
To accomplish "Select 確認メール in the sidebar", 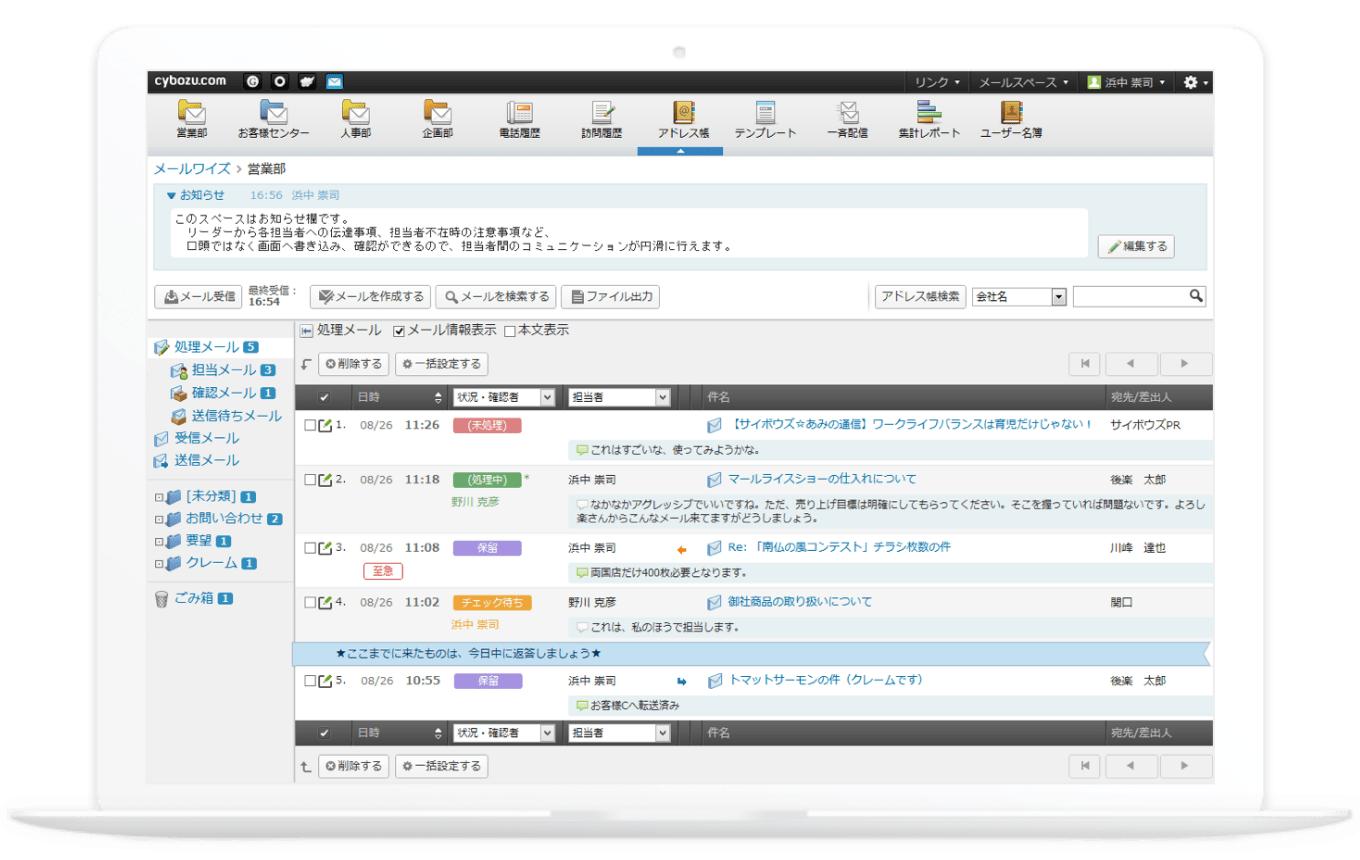I will tap(223, 393).
